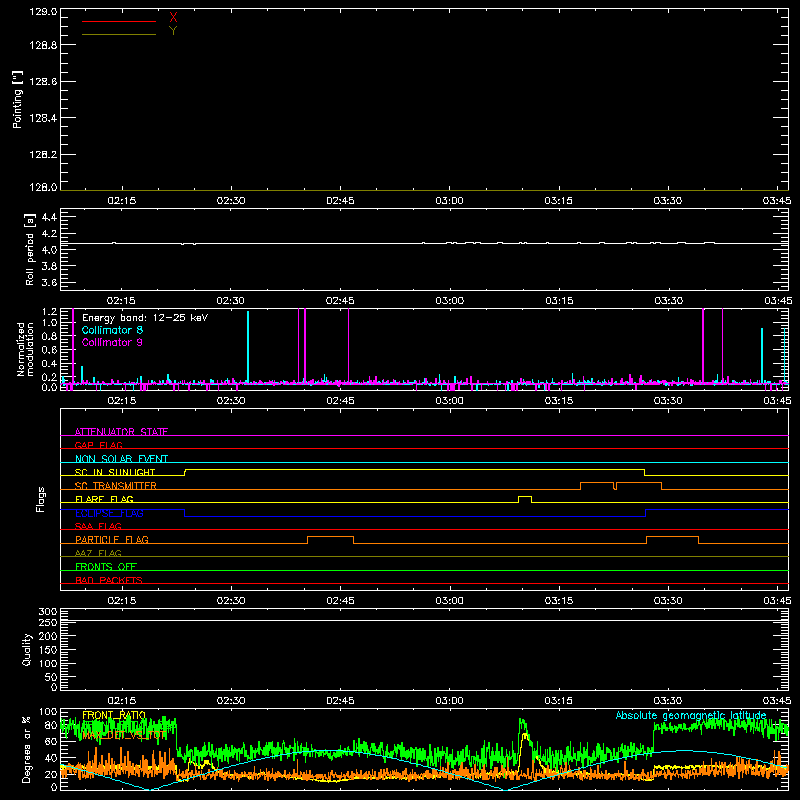800x800 pixels.
Task: Click the 02:30 time label under Flags plot
Action: (x=231, y=601)
